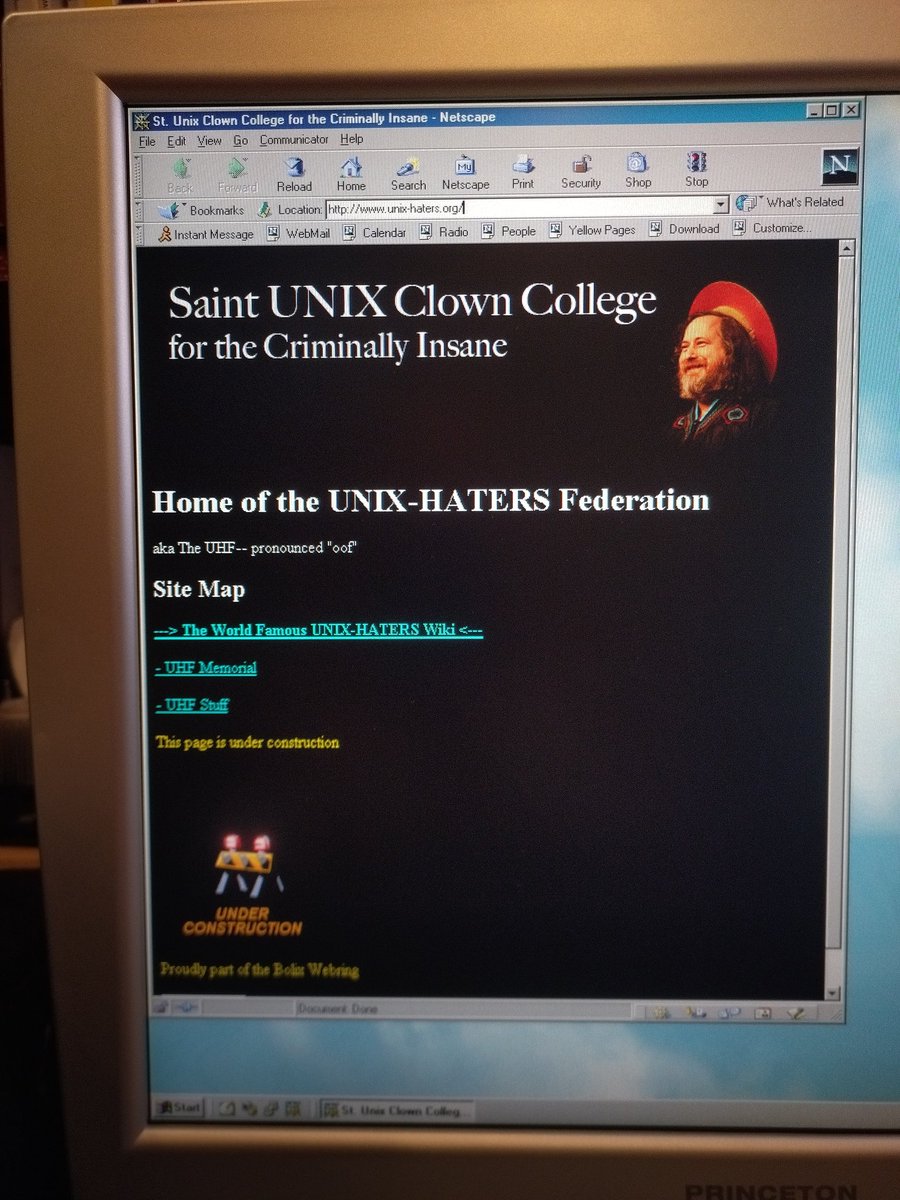Open the Yellow Pages toolbar shortcut

(593, 230)
